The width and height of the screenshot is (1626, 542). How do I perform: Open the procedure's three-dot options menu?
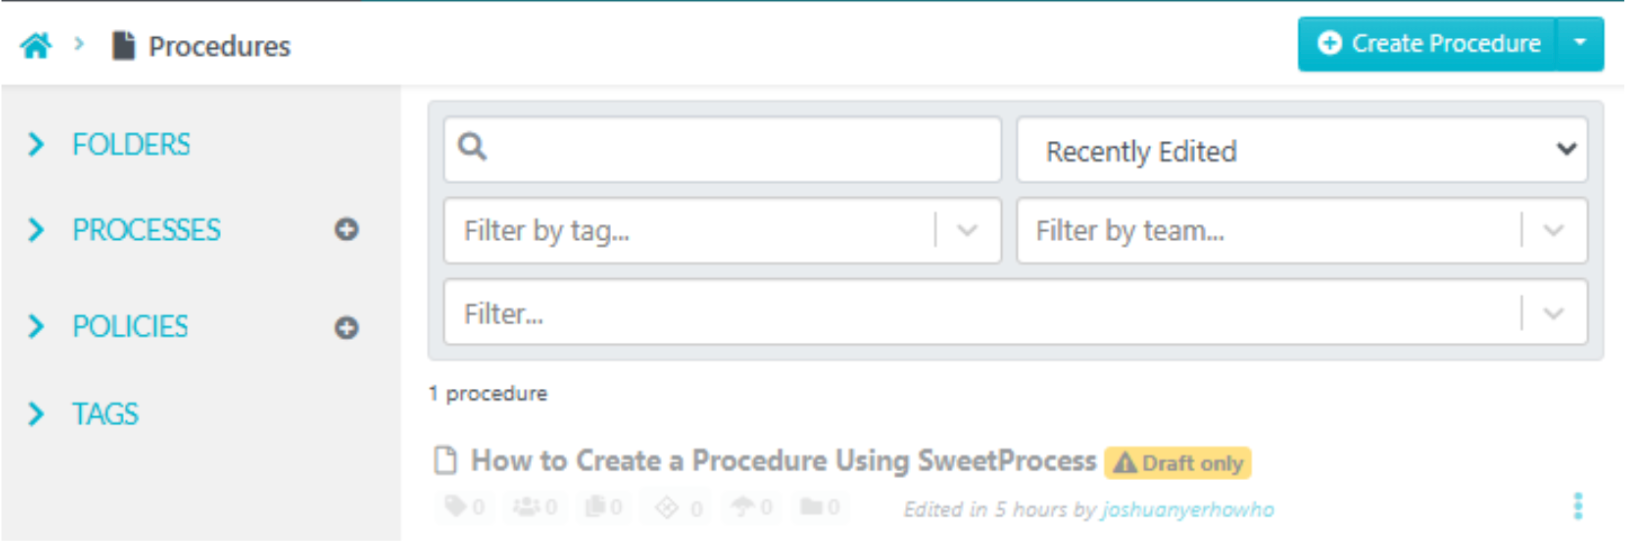click(x=1578, y=506)
